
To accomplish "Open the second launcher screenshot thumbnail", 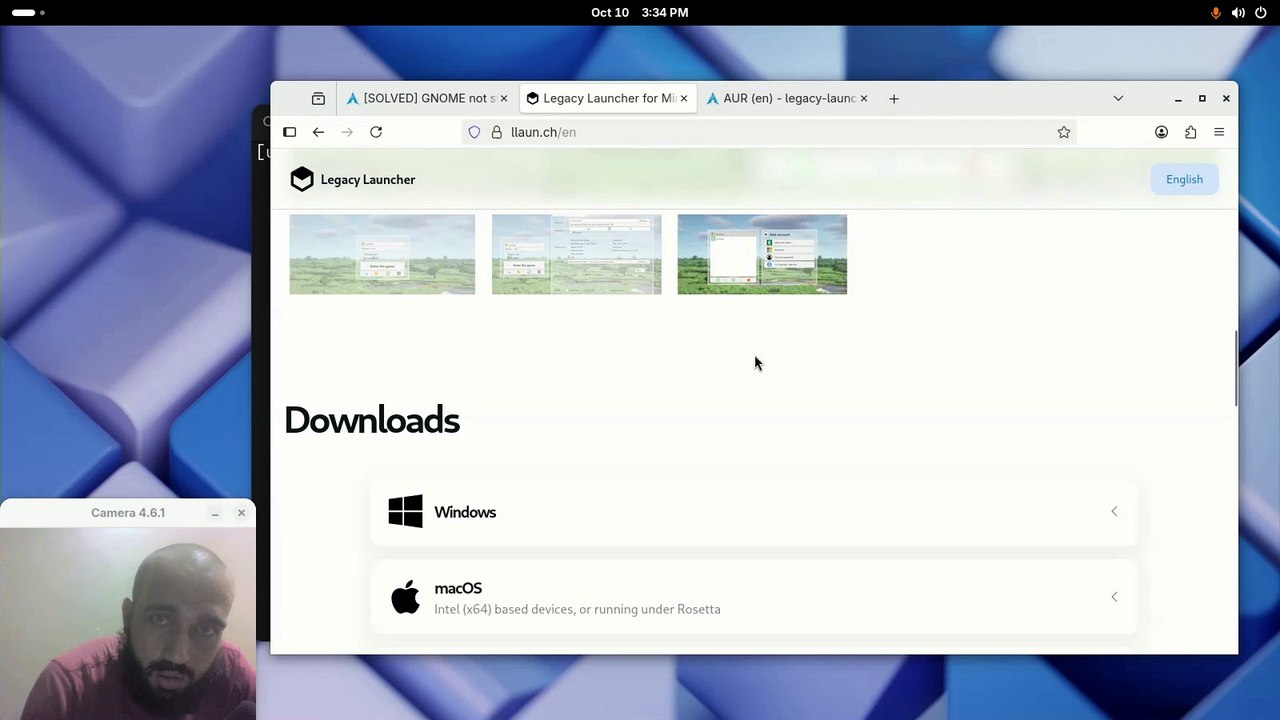I will (x=576, y=254).
